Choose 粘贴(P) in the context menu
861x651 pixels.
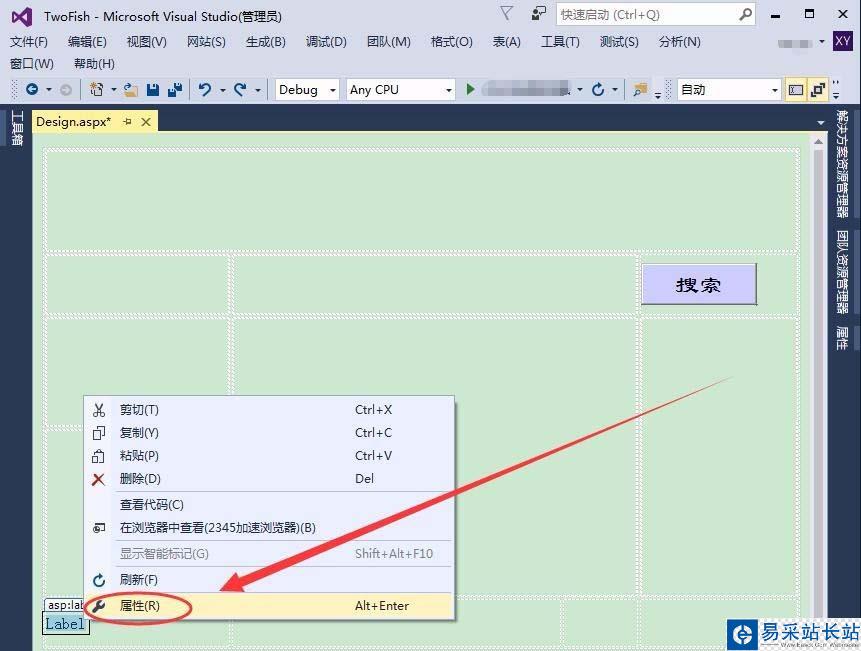coord(269,456)
